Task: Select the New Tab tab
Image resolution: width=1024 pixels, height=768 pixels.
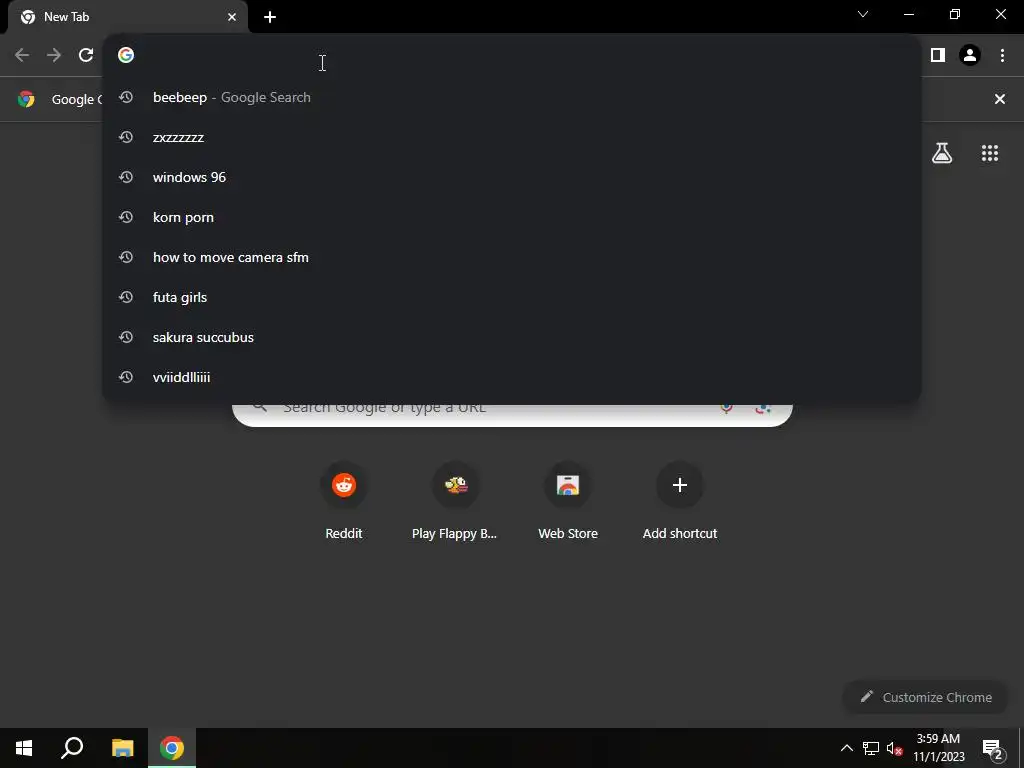Action: tap(128, 17)
